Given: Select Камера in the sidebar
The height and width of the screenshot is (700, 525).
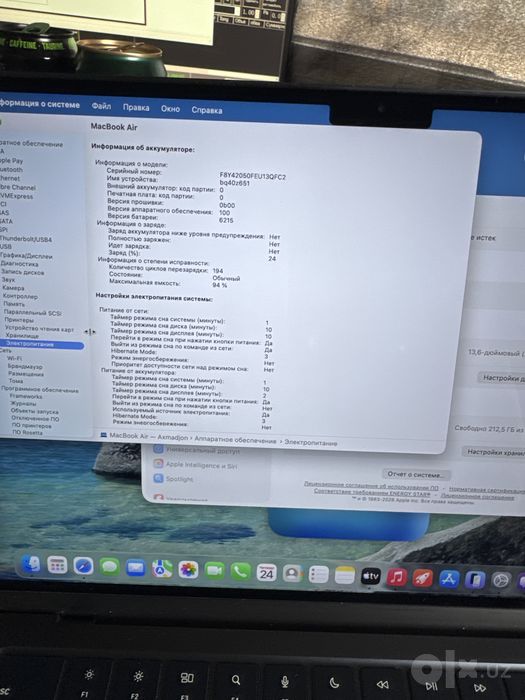Looking at the screenshot, I should pos(13,288).
